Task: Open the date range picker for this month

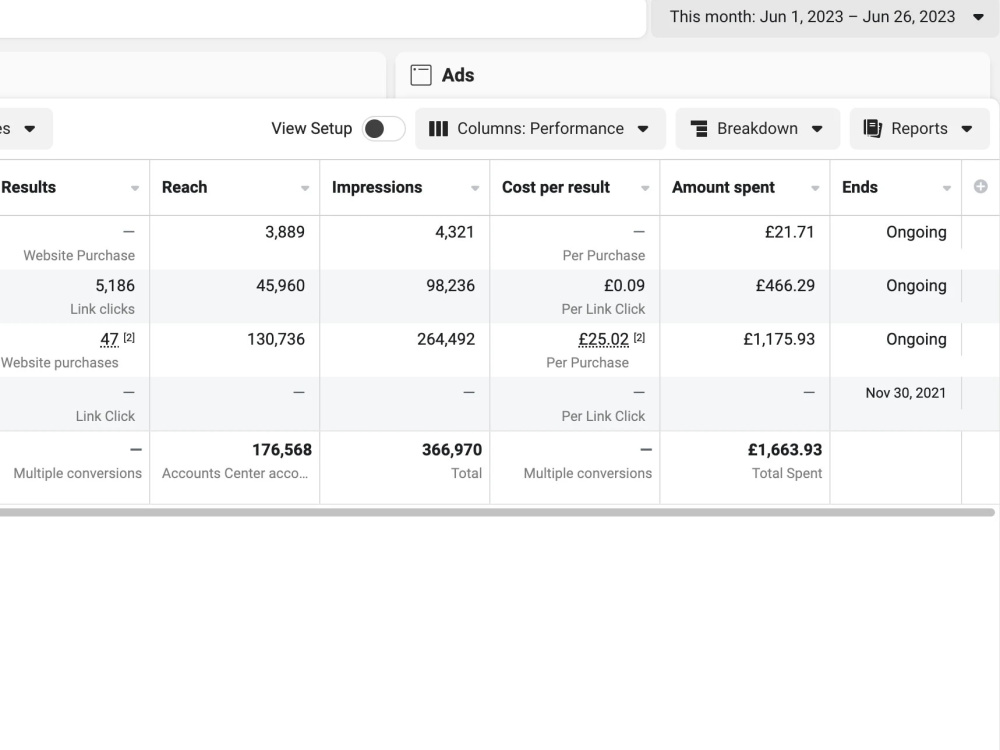Action: coord(825,17)
